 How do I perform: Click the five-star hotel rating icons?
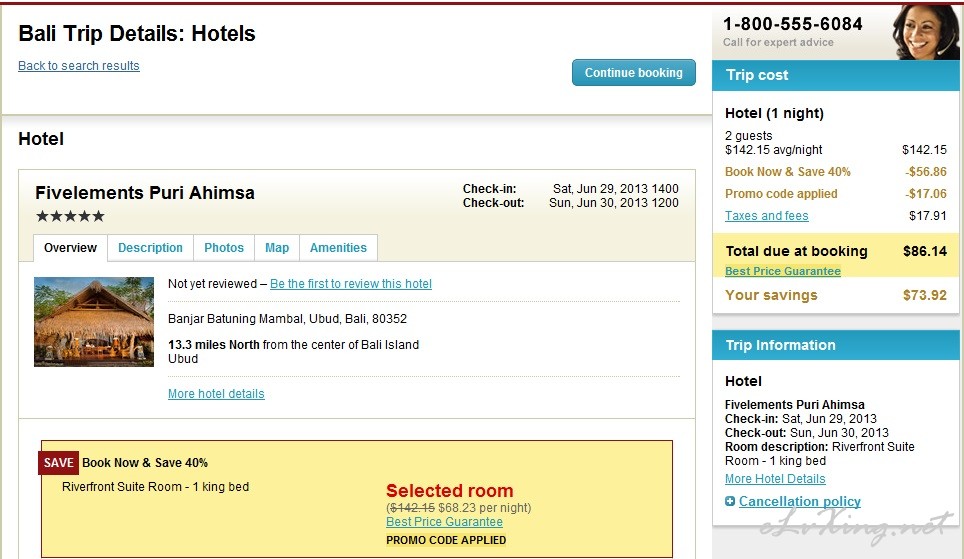coord(70,216)
